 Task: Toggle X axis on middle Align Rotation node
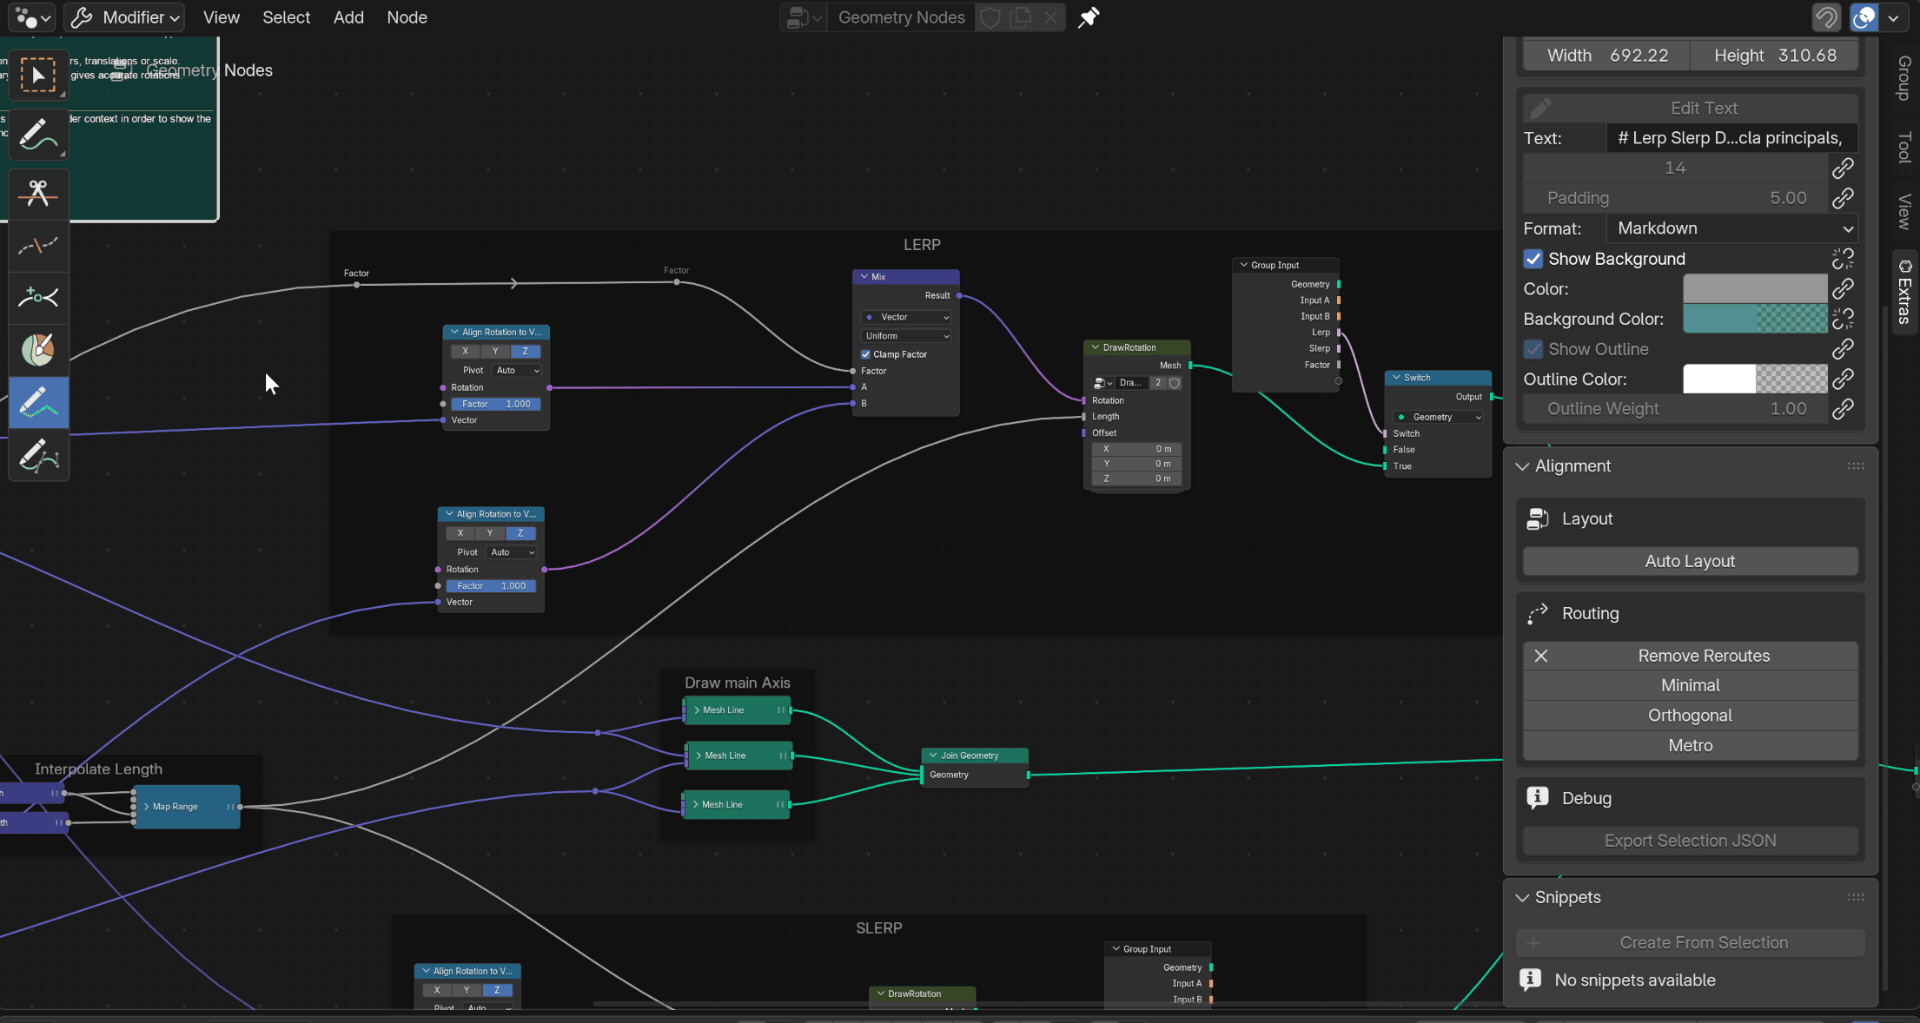click(460, 533)
